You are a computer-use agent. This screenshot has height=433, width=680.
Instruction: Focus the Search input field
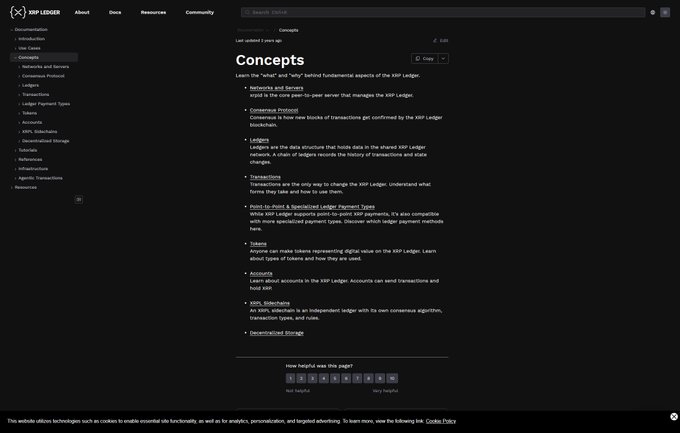pyautogui.click(x=443, y=12)
